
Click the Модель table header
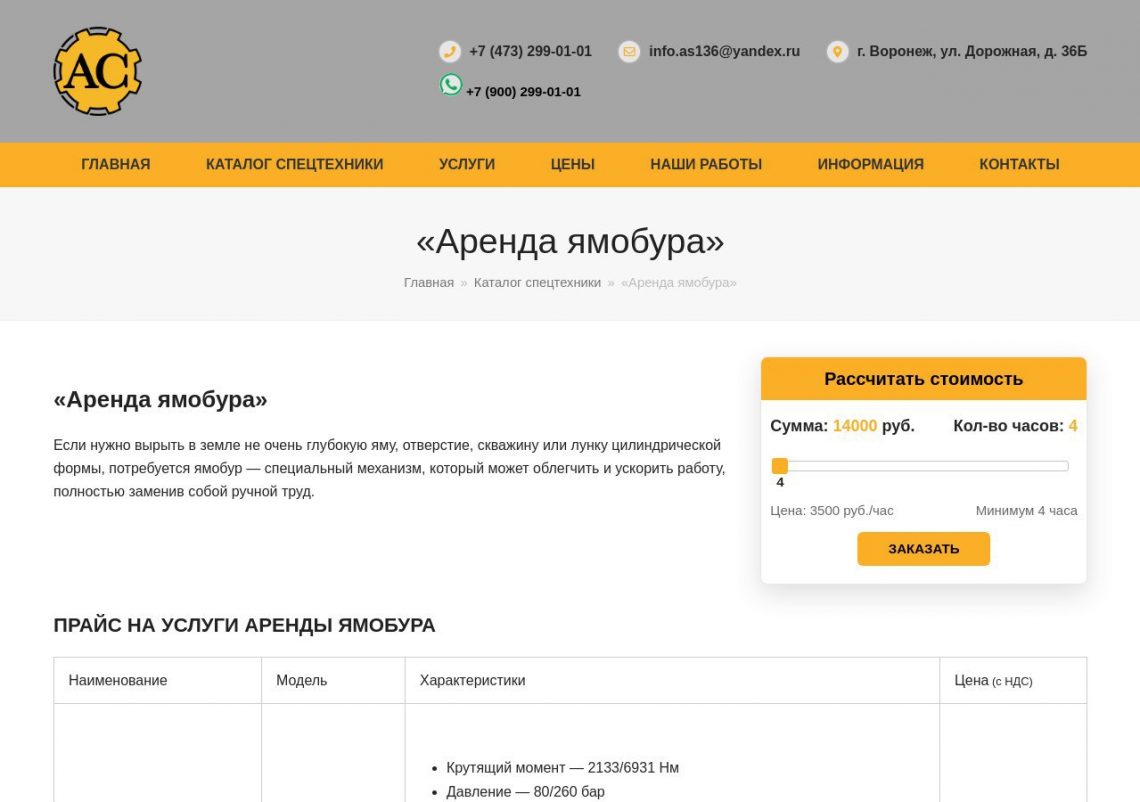point(301,681)
